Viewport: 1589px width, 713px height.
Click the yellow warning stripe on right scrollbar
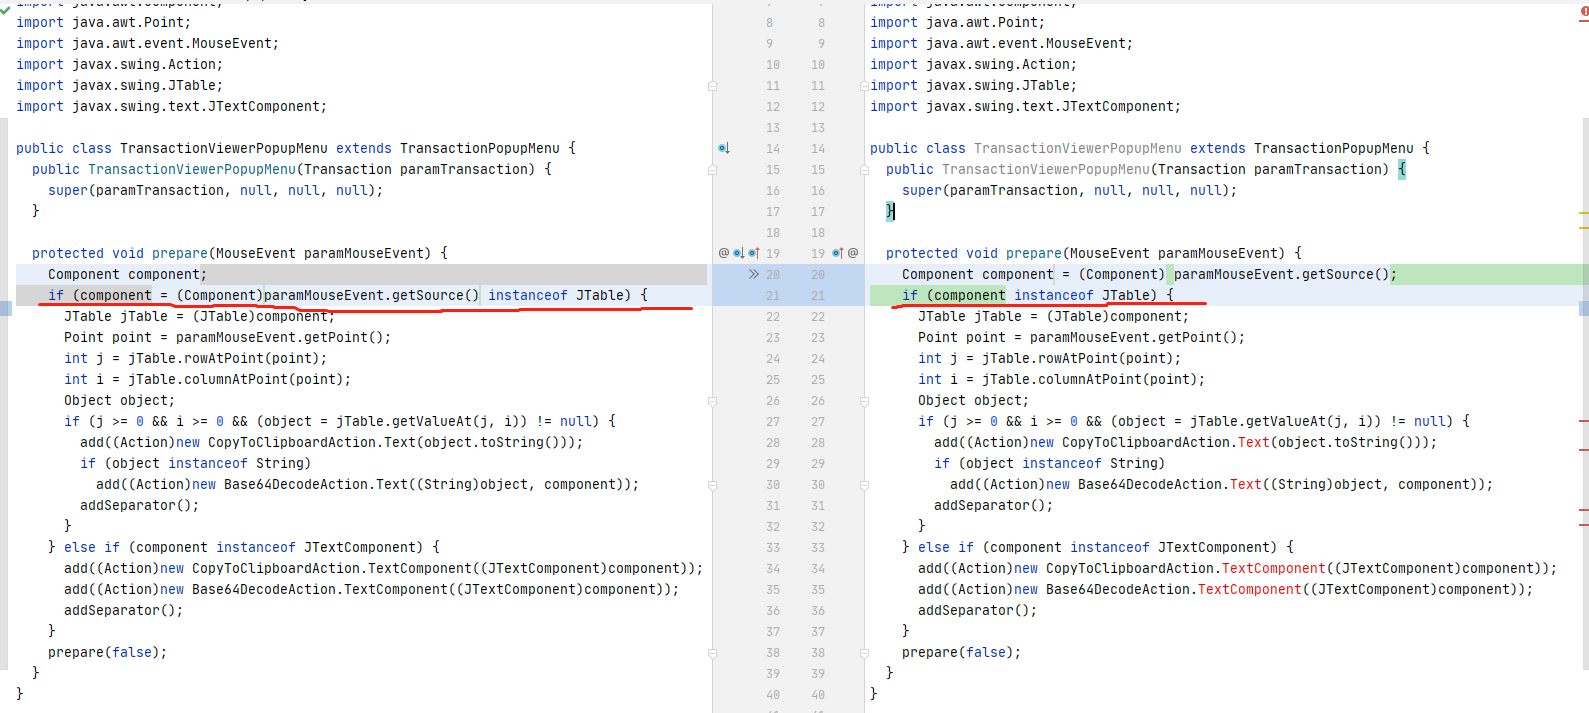click(x=1584, y=214)
